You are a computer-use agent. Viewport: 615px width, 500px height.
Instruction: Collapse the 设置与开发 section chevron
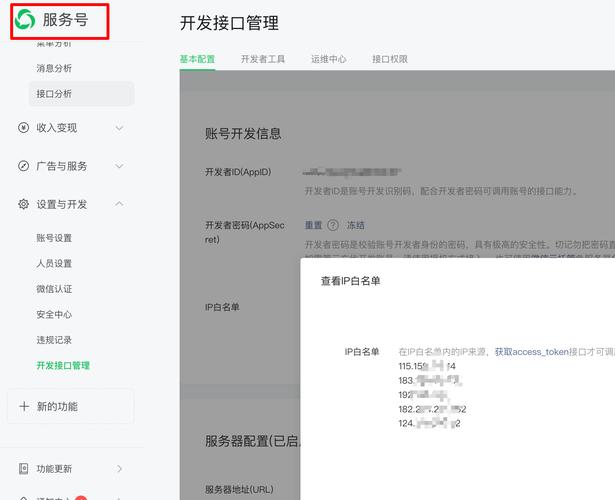(x=119, y=204)
